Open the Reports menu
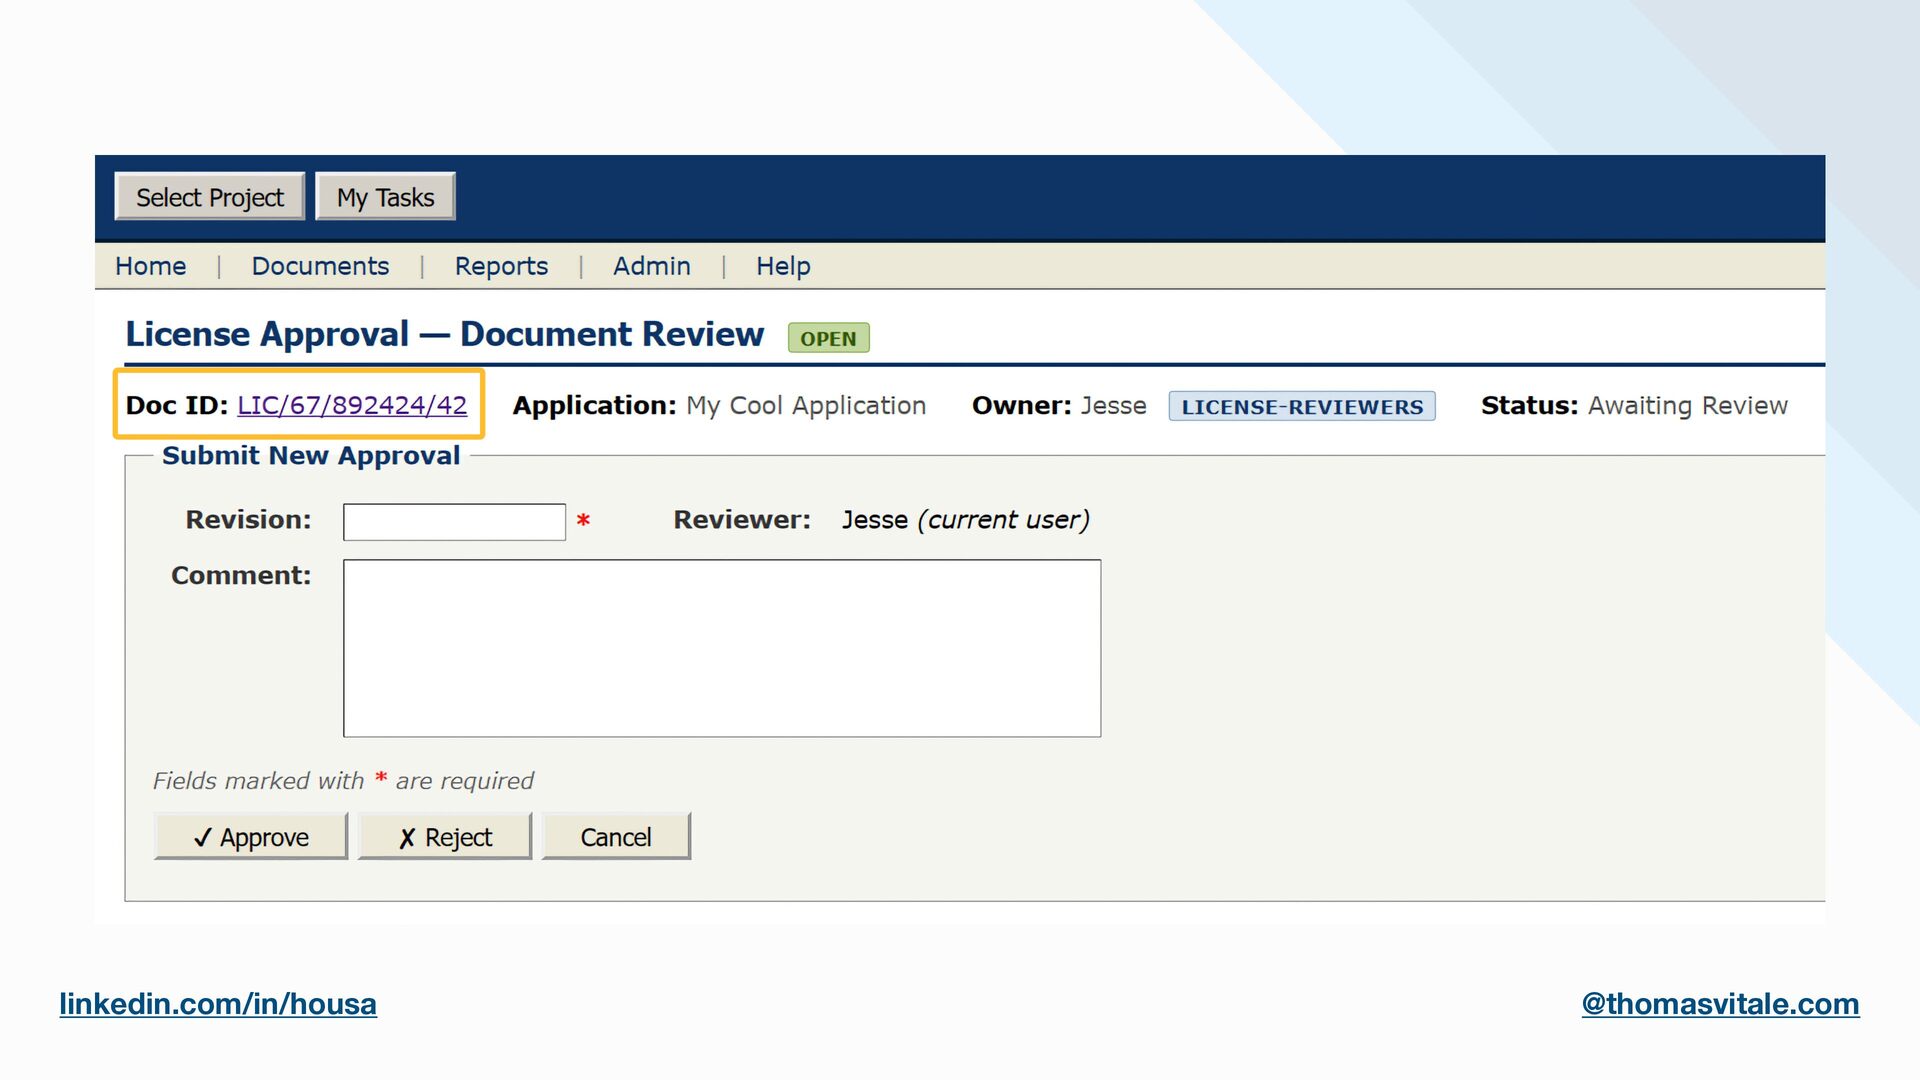 pos(501,266)
